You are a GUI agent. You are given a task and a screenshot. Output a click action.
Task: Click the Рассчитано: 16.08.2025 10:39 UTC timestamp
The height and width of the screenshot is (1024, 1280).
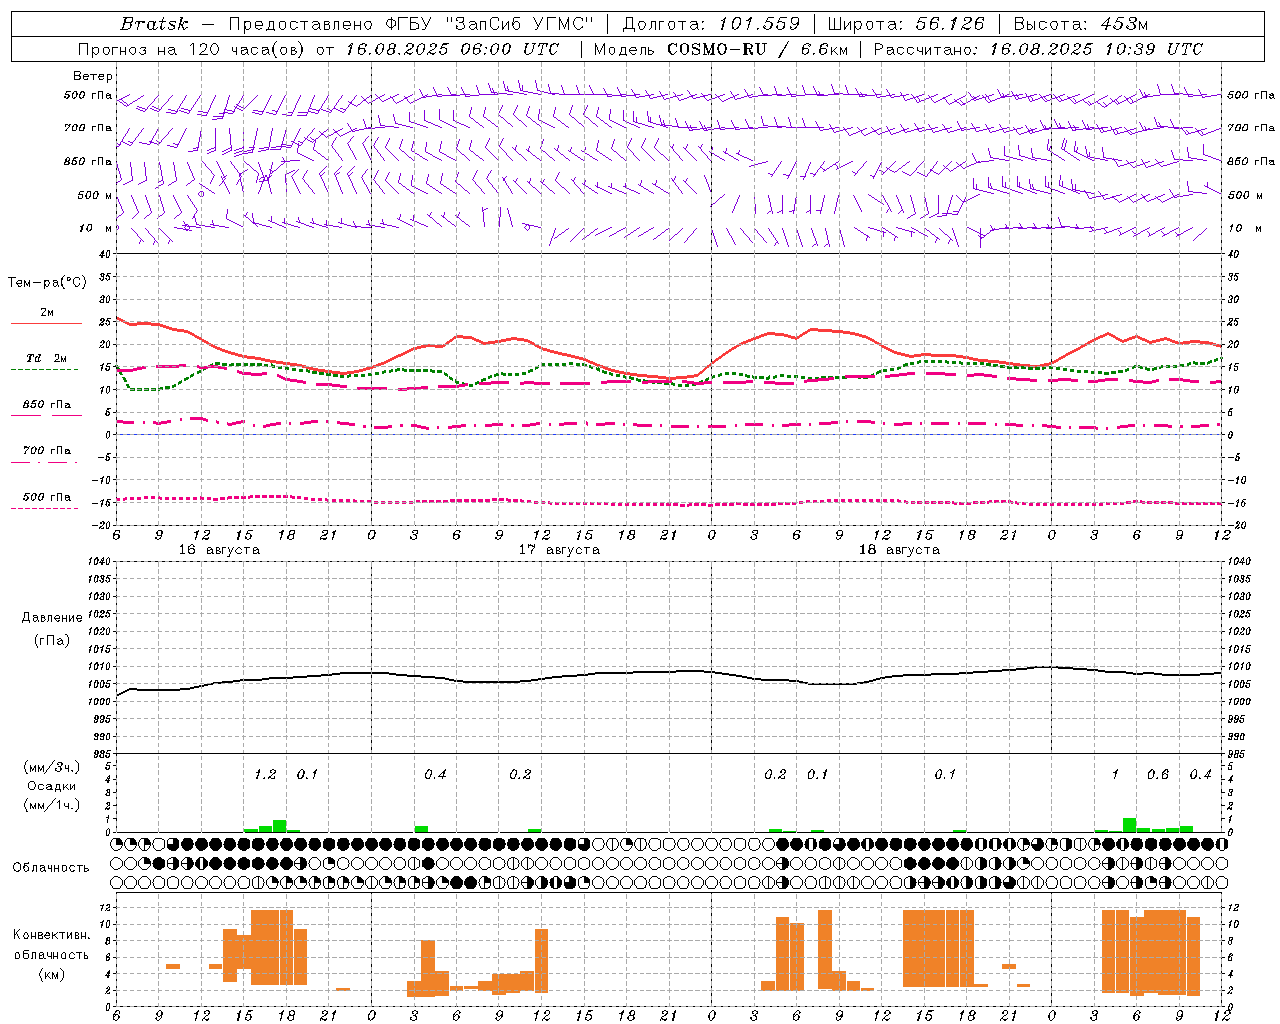point(1038,49)
